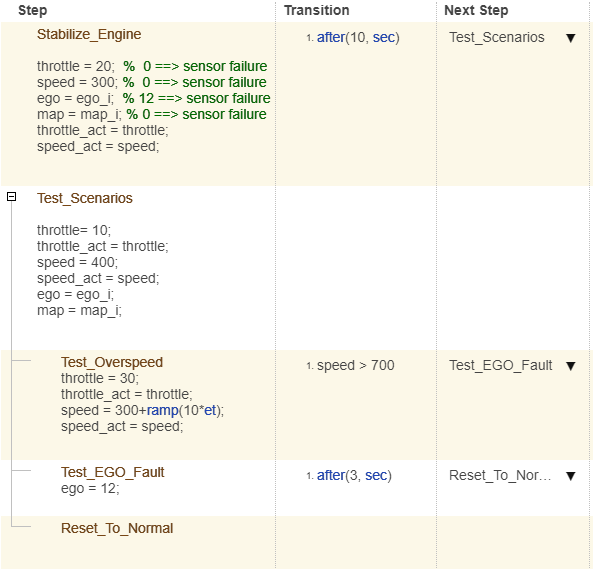Click 'map = map_i;' in Test_Scenarios
Screen dimensions: 593x569
click(79, 310)
